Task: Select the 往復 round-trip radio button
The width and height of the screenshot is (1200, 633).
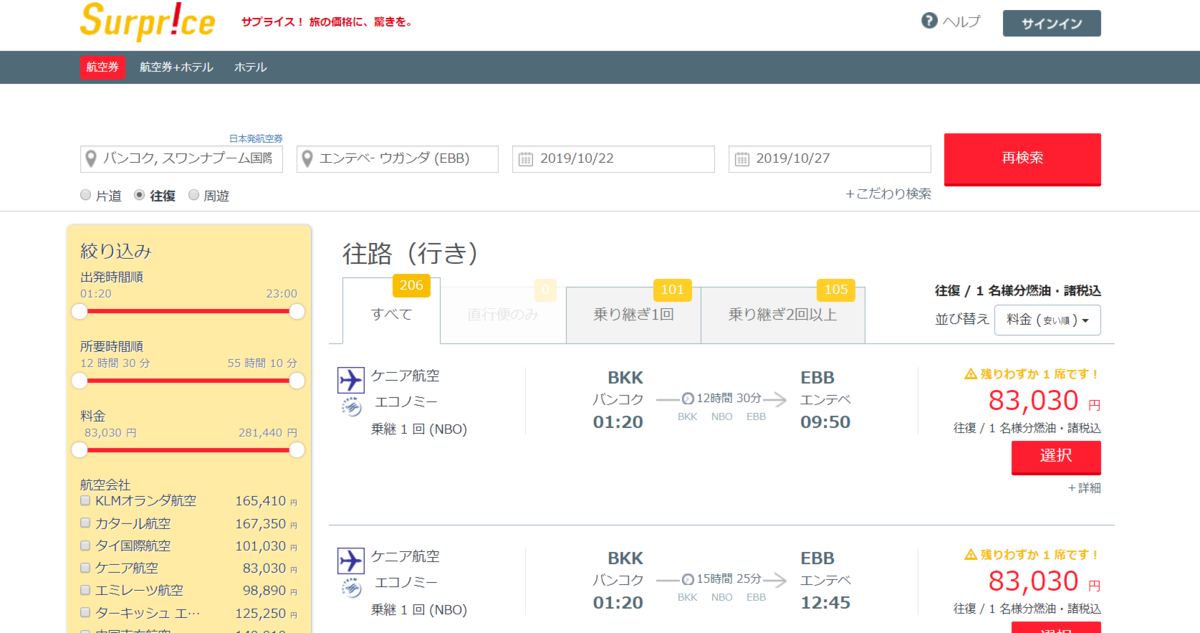Action: (x=140, y=195)
